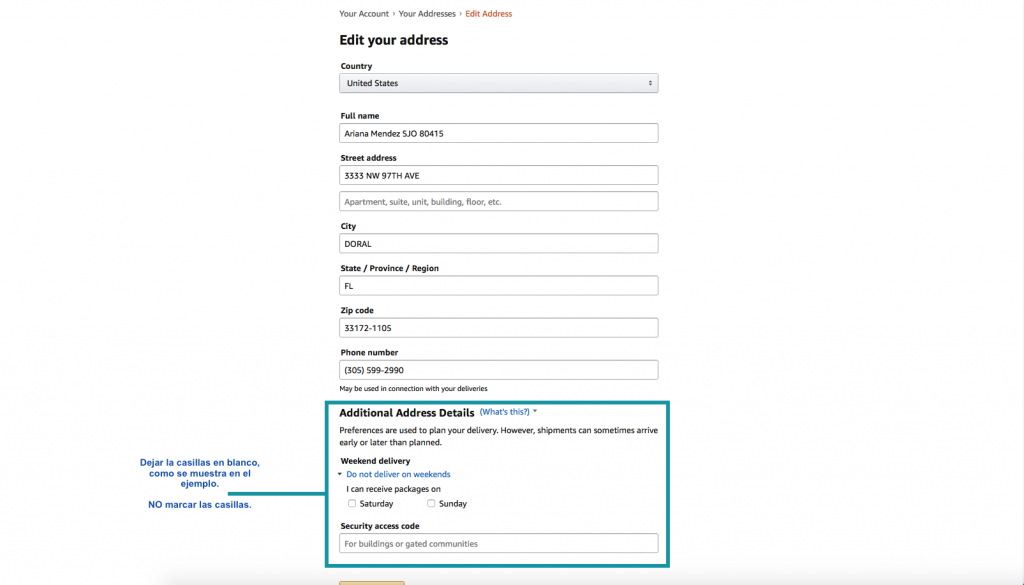The width and height of the screenshot is (1024, 585).
Task: Click the 'May be used in connection' note
Action: (413, 388)
